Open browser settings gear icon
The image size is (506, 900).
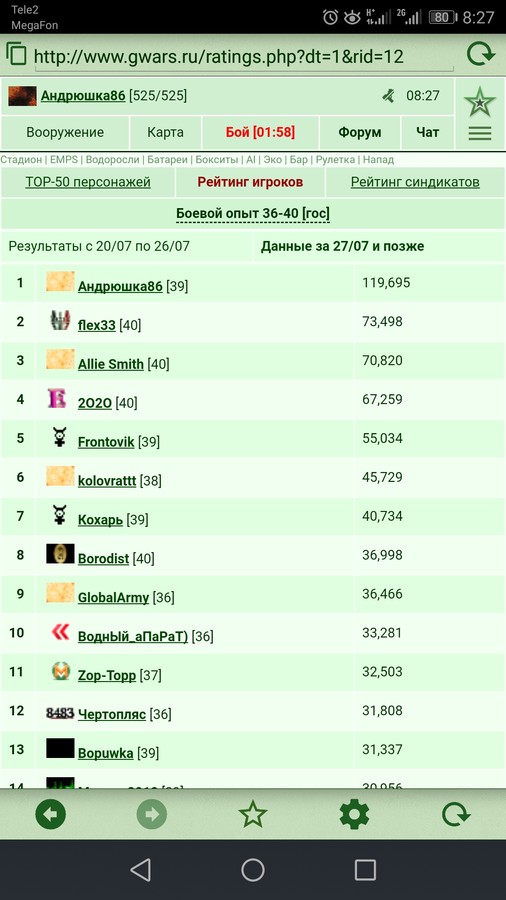point(354,814)
